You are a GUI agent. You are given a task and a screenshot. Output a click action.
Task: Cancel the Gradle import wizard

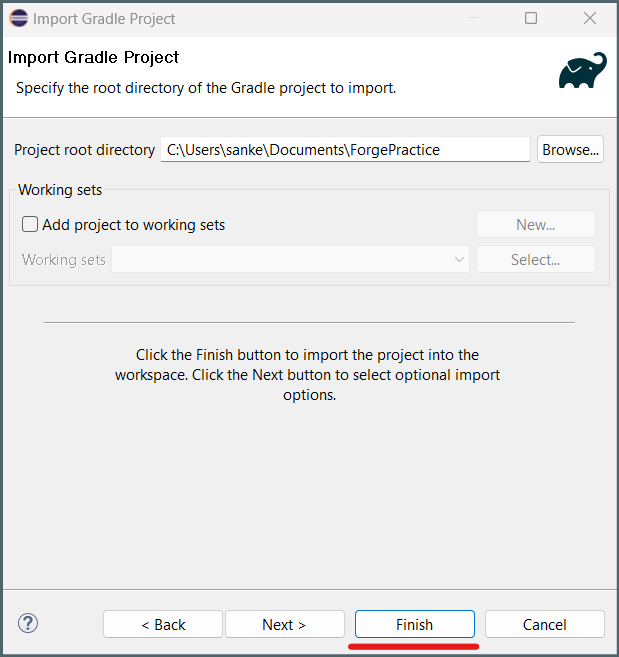pyautogui.click(x=544, y=624)
